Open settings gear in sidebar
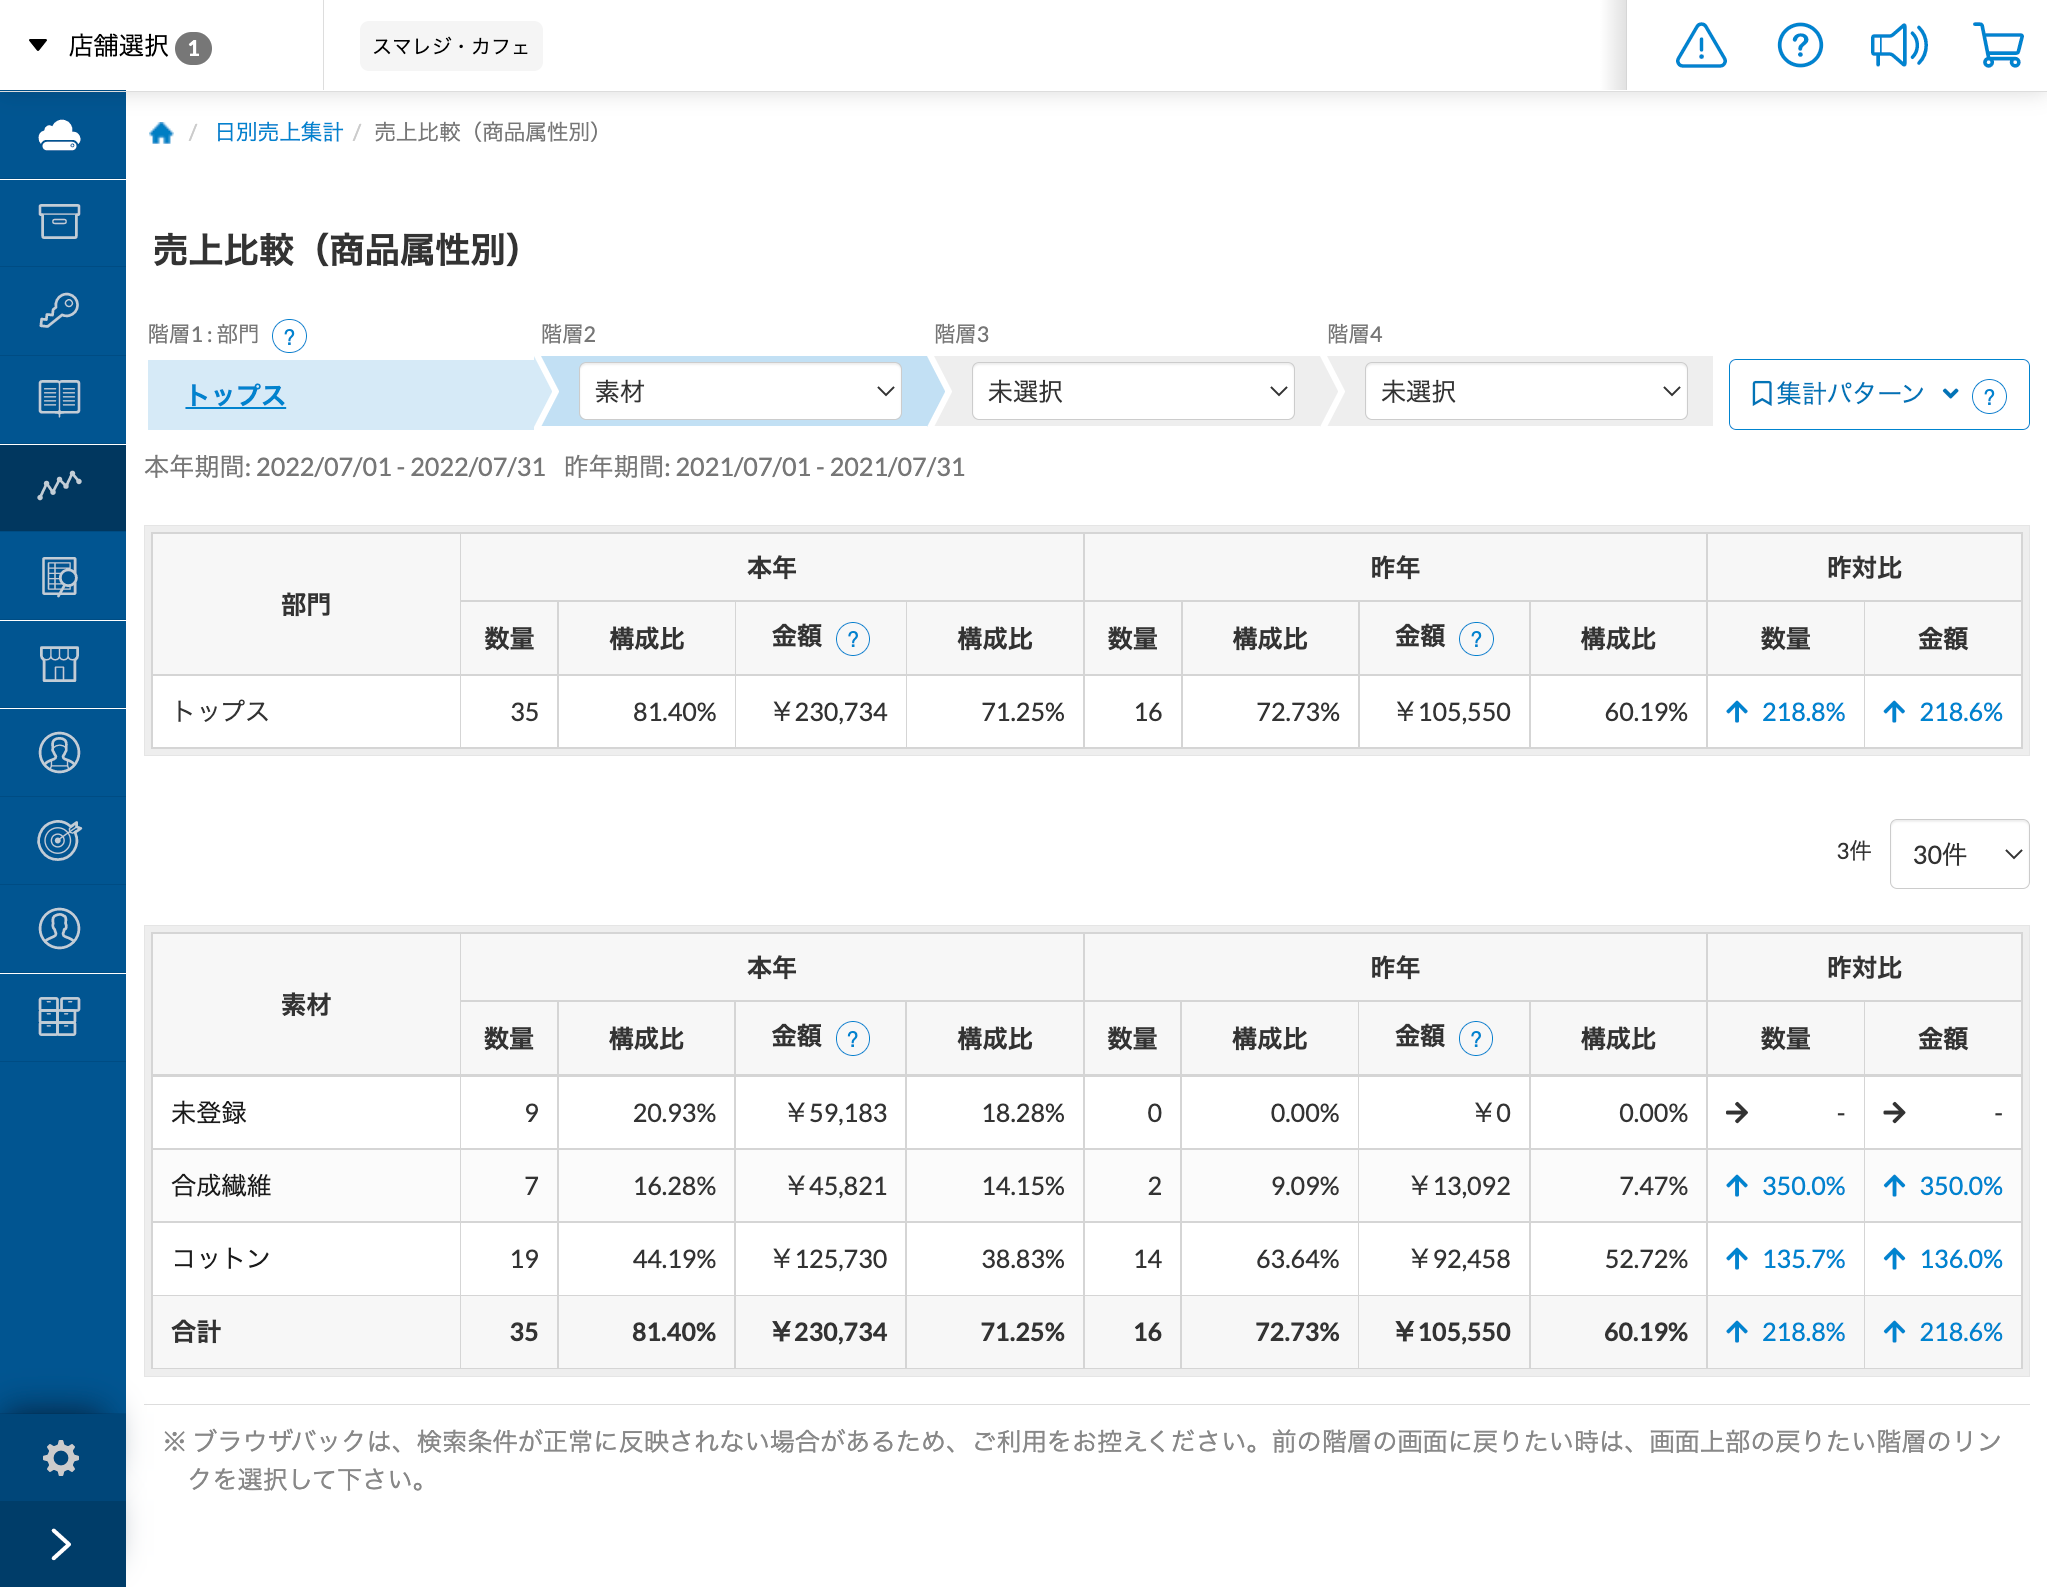The image size is (2047, 1587). (x=60, y=1457)
